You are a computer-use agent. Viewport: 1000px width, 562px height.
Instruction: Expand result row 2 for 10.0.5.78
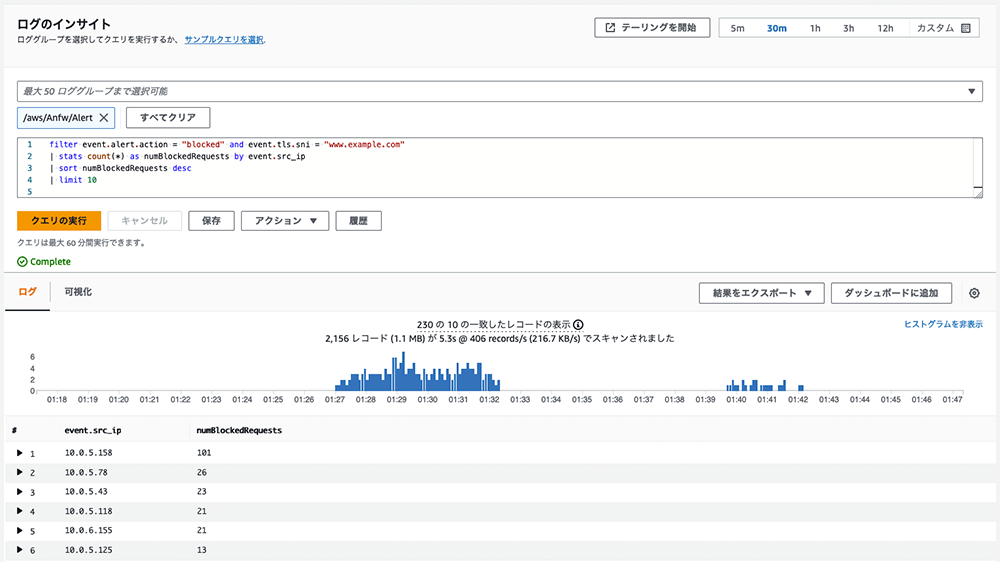pos(20,472)
